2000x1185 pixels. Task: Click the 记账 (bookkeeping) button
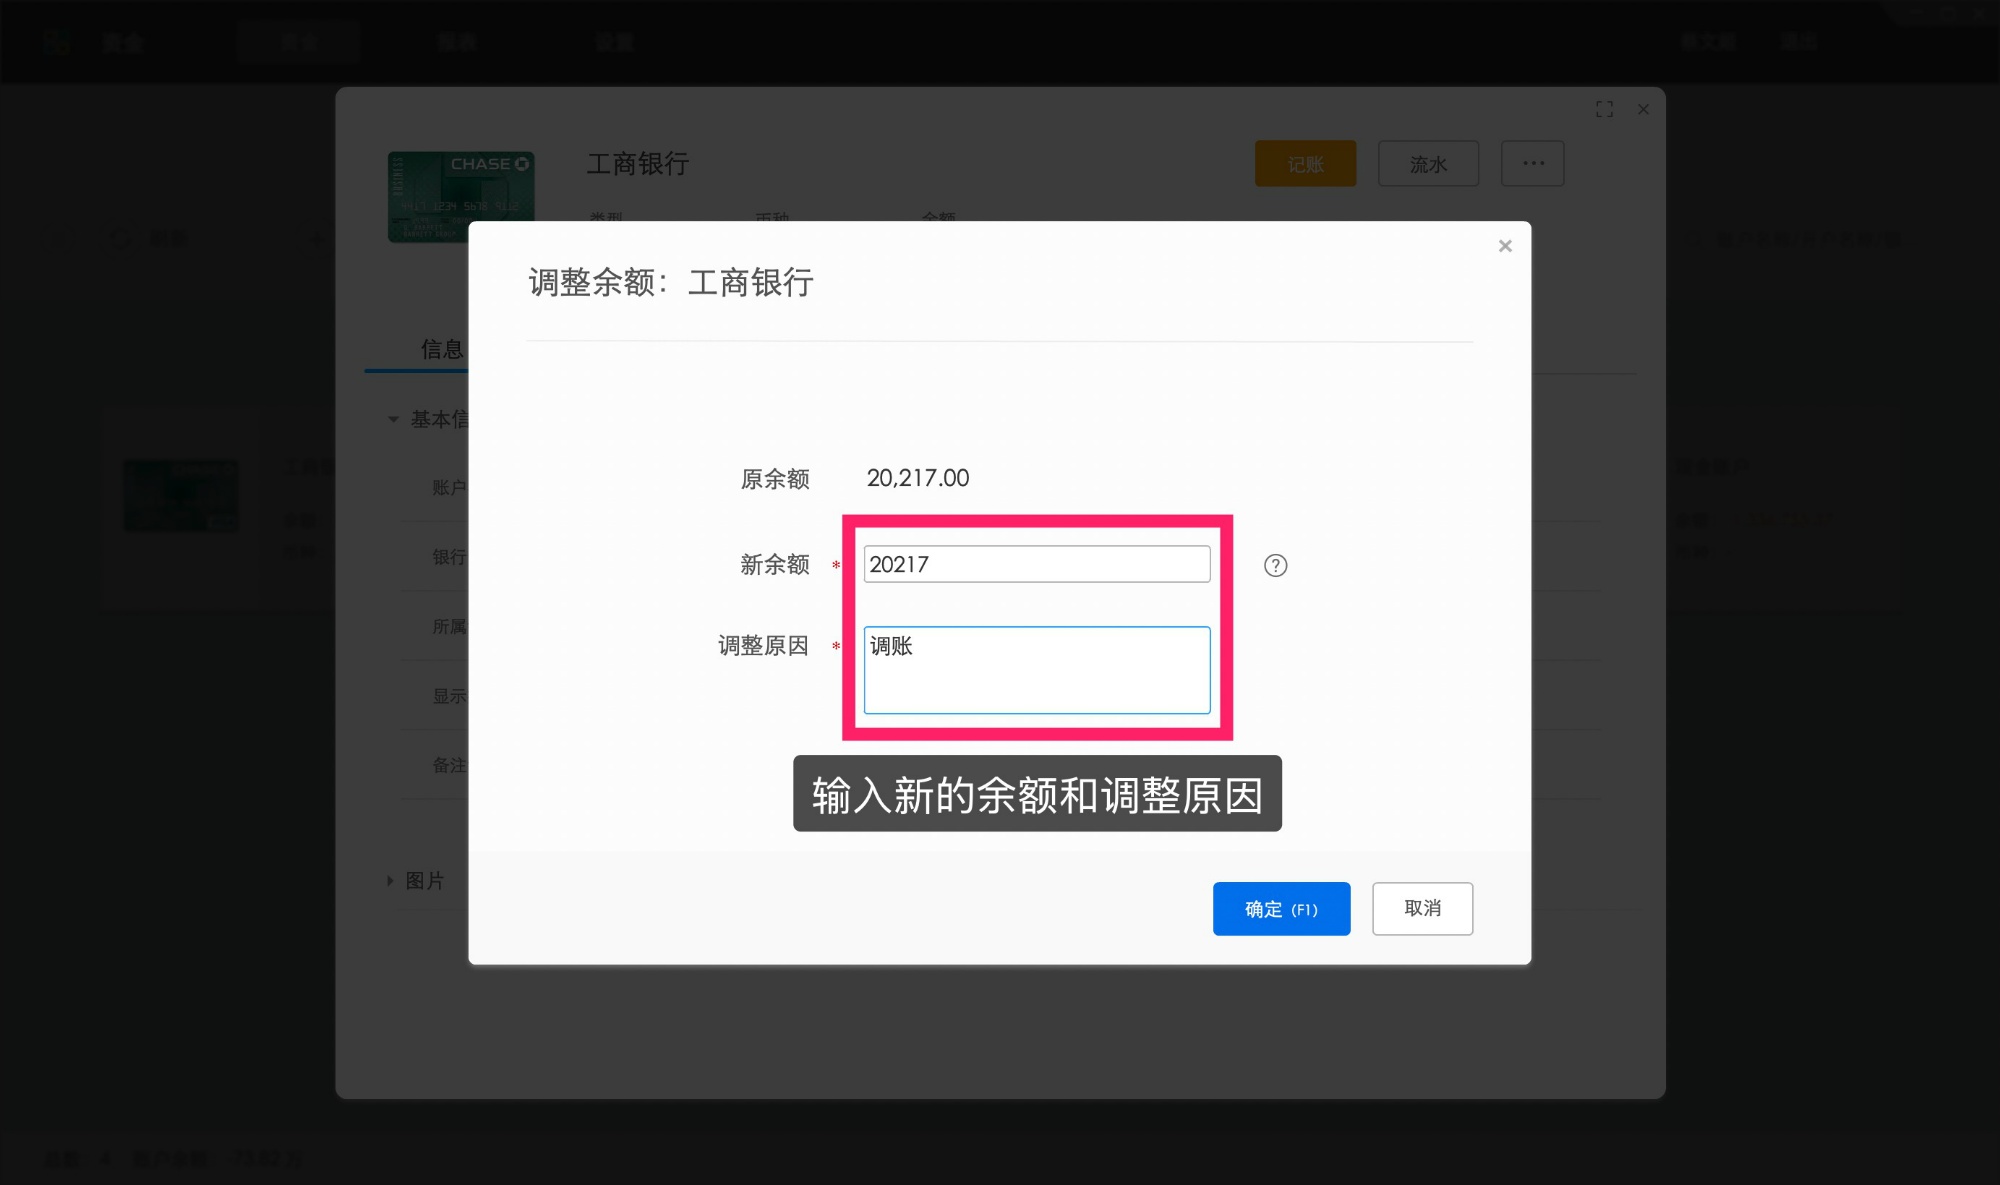tap(1305, 163)
